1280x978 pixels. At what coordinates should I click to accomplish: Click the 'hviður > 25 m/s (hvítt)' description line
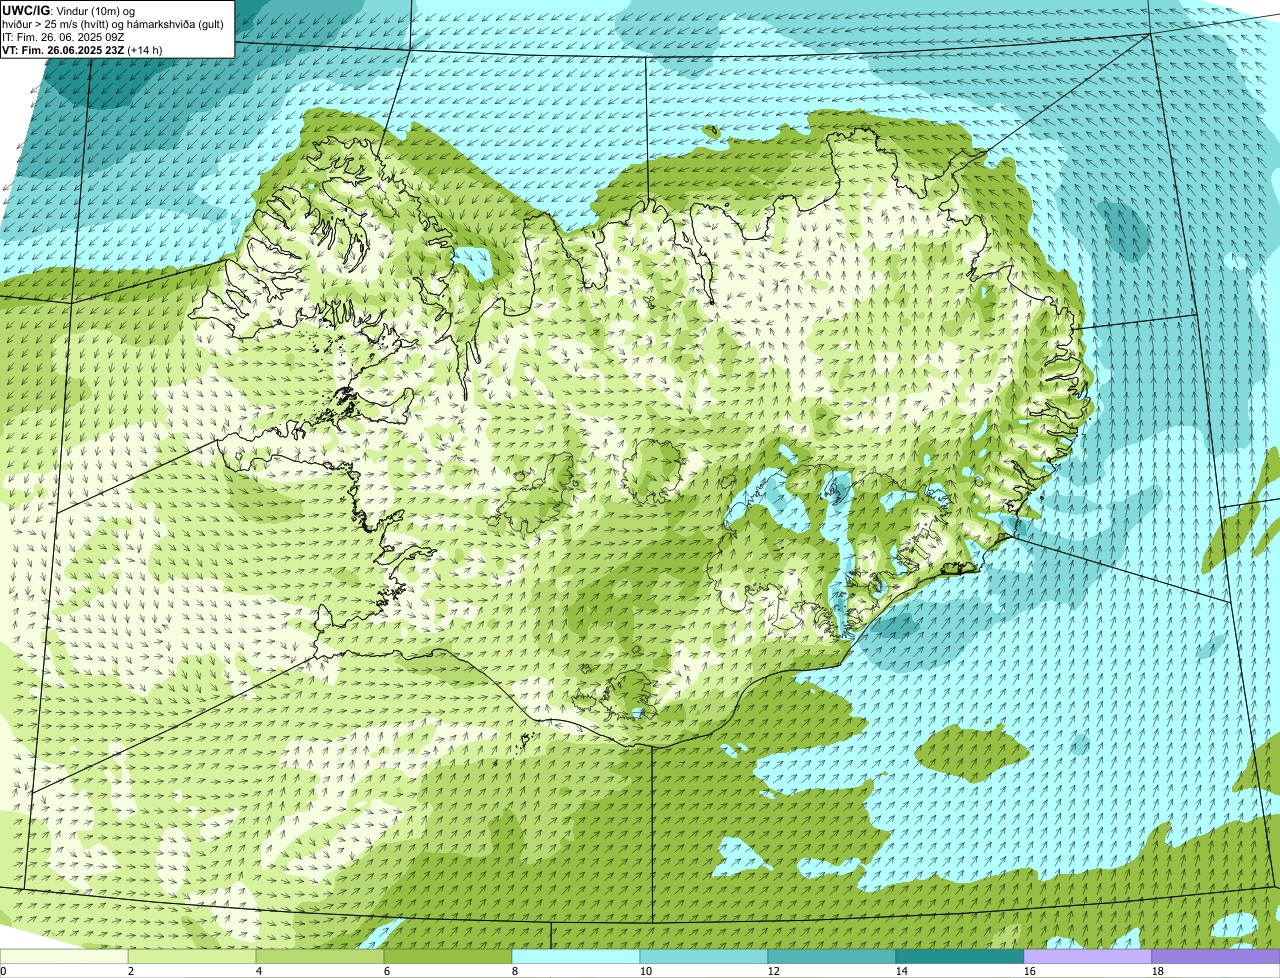click(114, 24)
